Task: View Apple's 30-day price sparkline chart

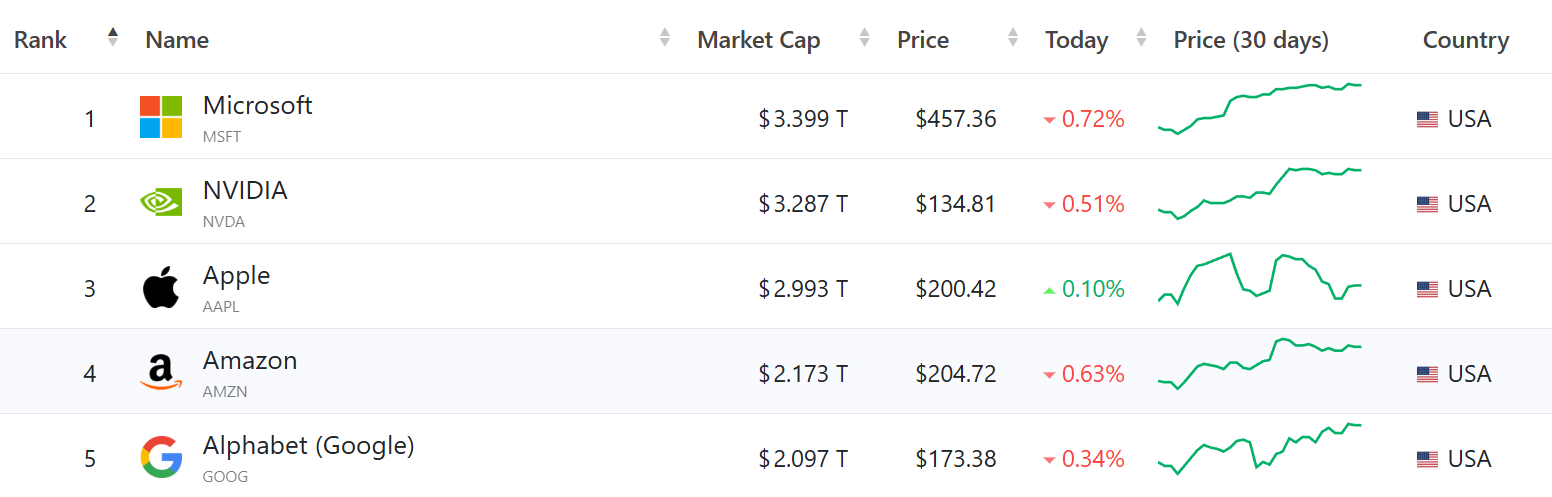Action: coord(1260,277)
